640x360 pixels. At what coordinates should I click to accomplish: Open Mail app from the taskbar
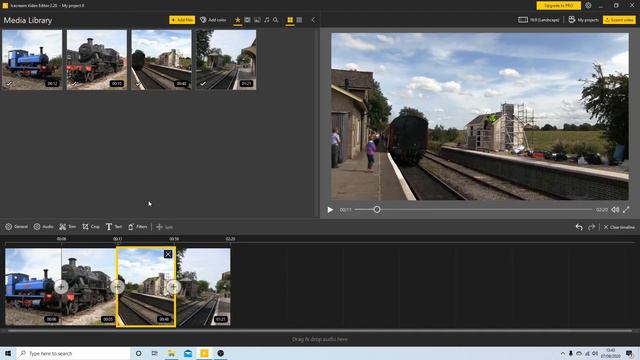point(188,353)
